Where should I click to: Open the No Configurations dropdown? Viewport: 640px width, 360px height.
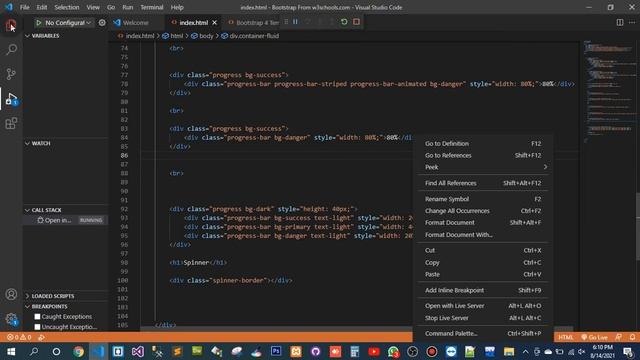click(x=68, y=23)
